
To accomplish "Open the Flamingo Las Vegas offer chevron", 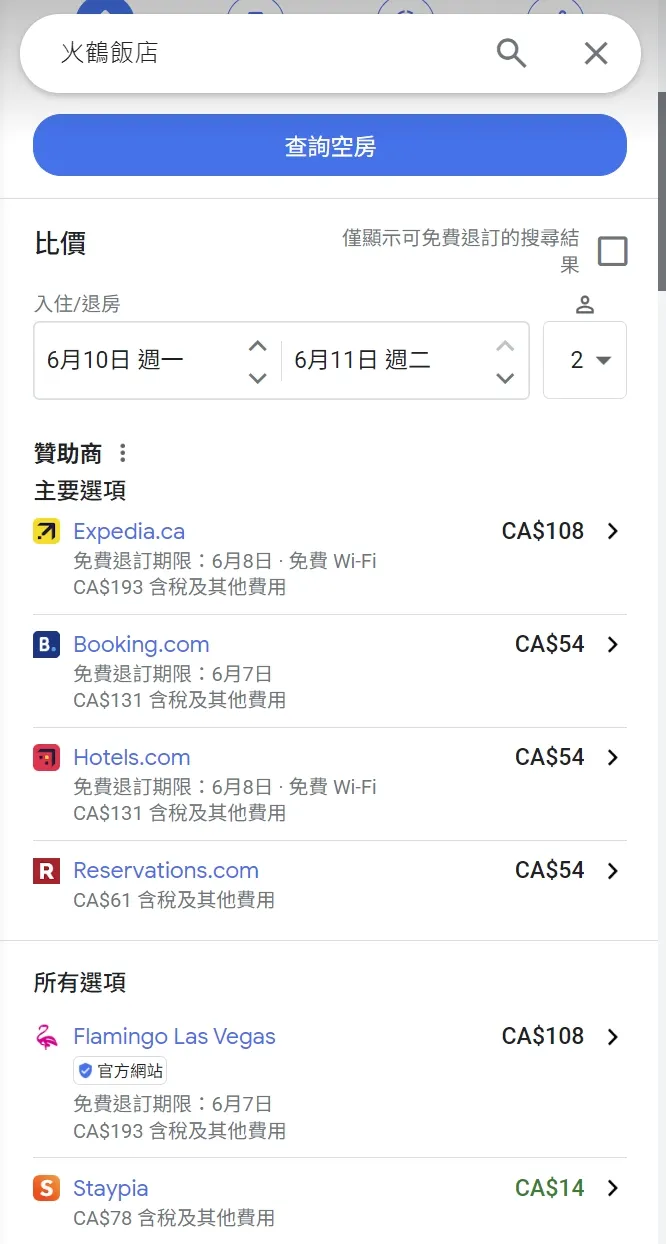I will pos(612,1037).
